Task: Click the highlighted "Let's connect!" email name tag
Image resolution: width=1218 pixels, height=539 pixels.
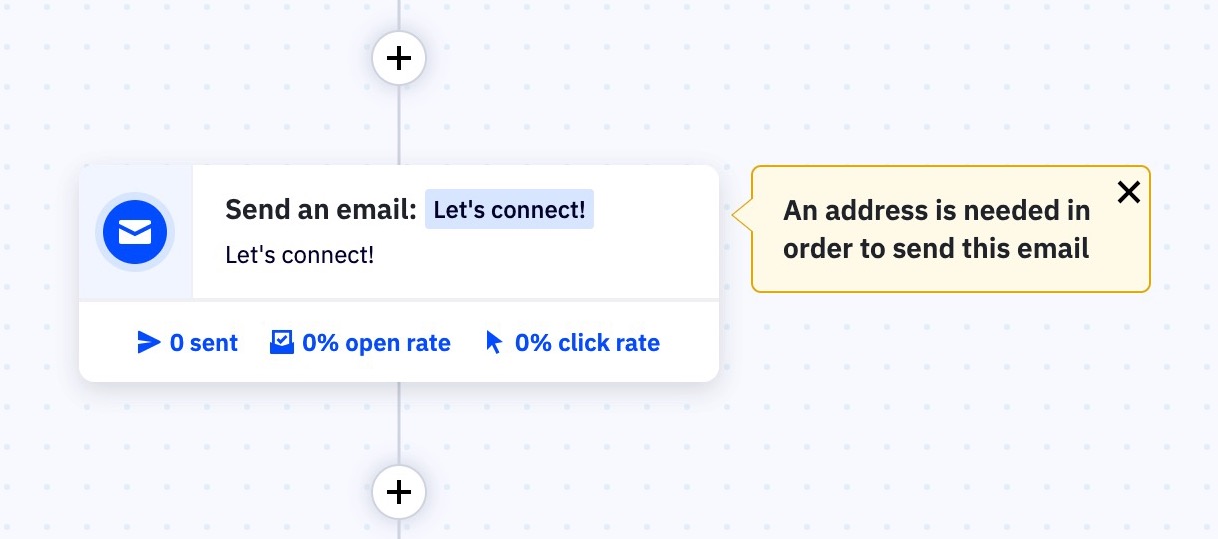Action: click(x=509, y=210)
